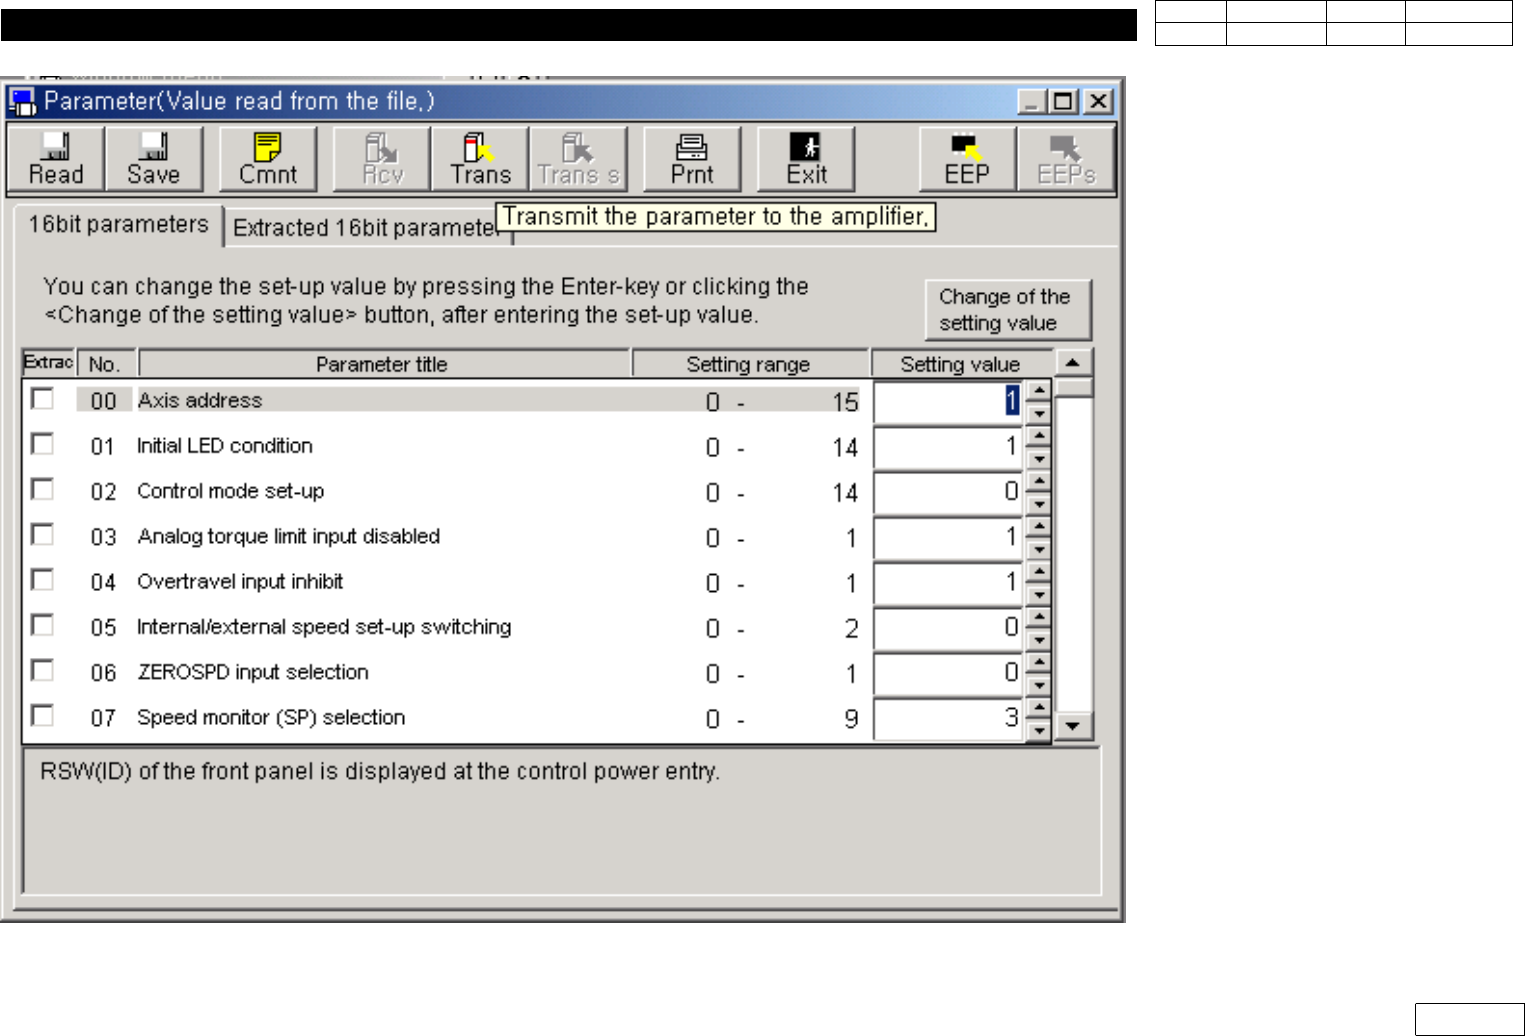
Task: Switch to the 16bit parameters tab
Action: pos(118,225)
